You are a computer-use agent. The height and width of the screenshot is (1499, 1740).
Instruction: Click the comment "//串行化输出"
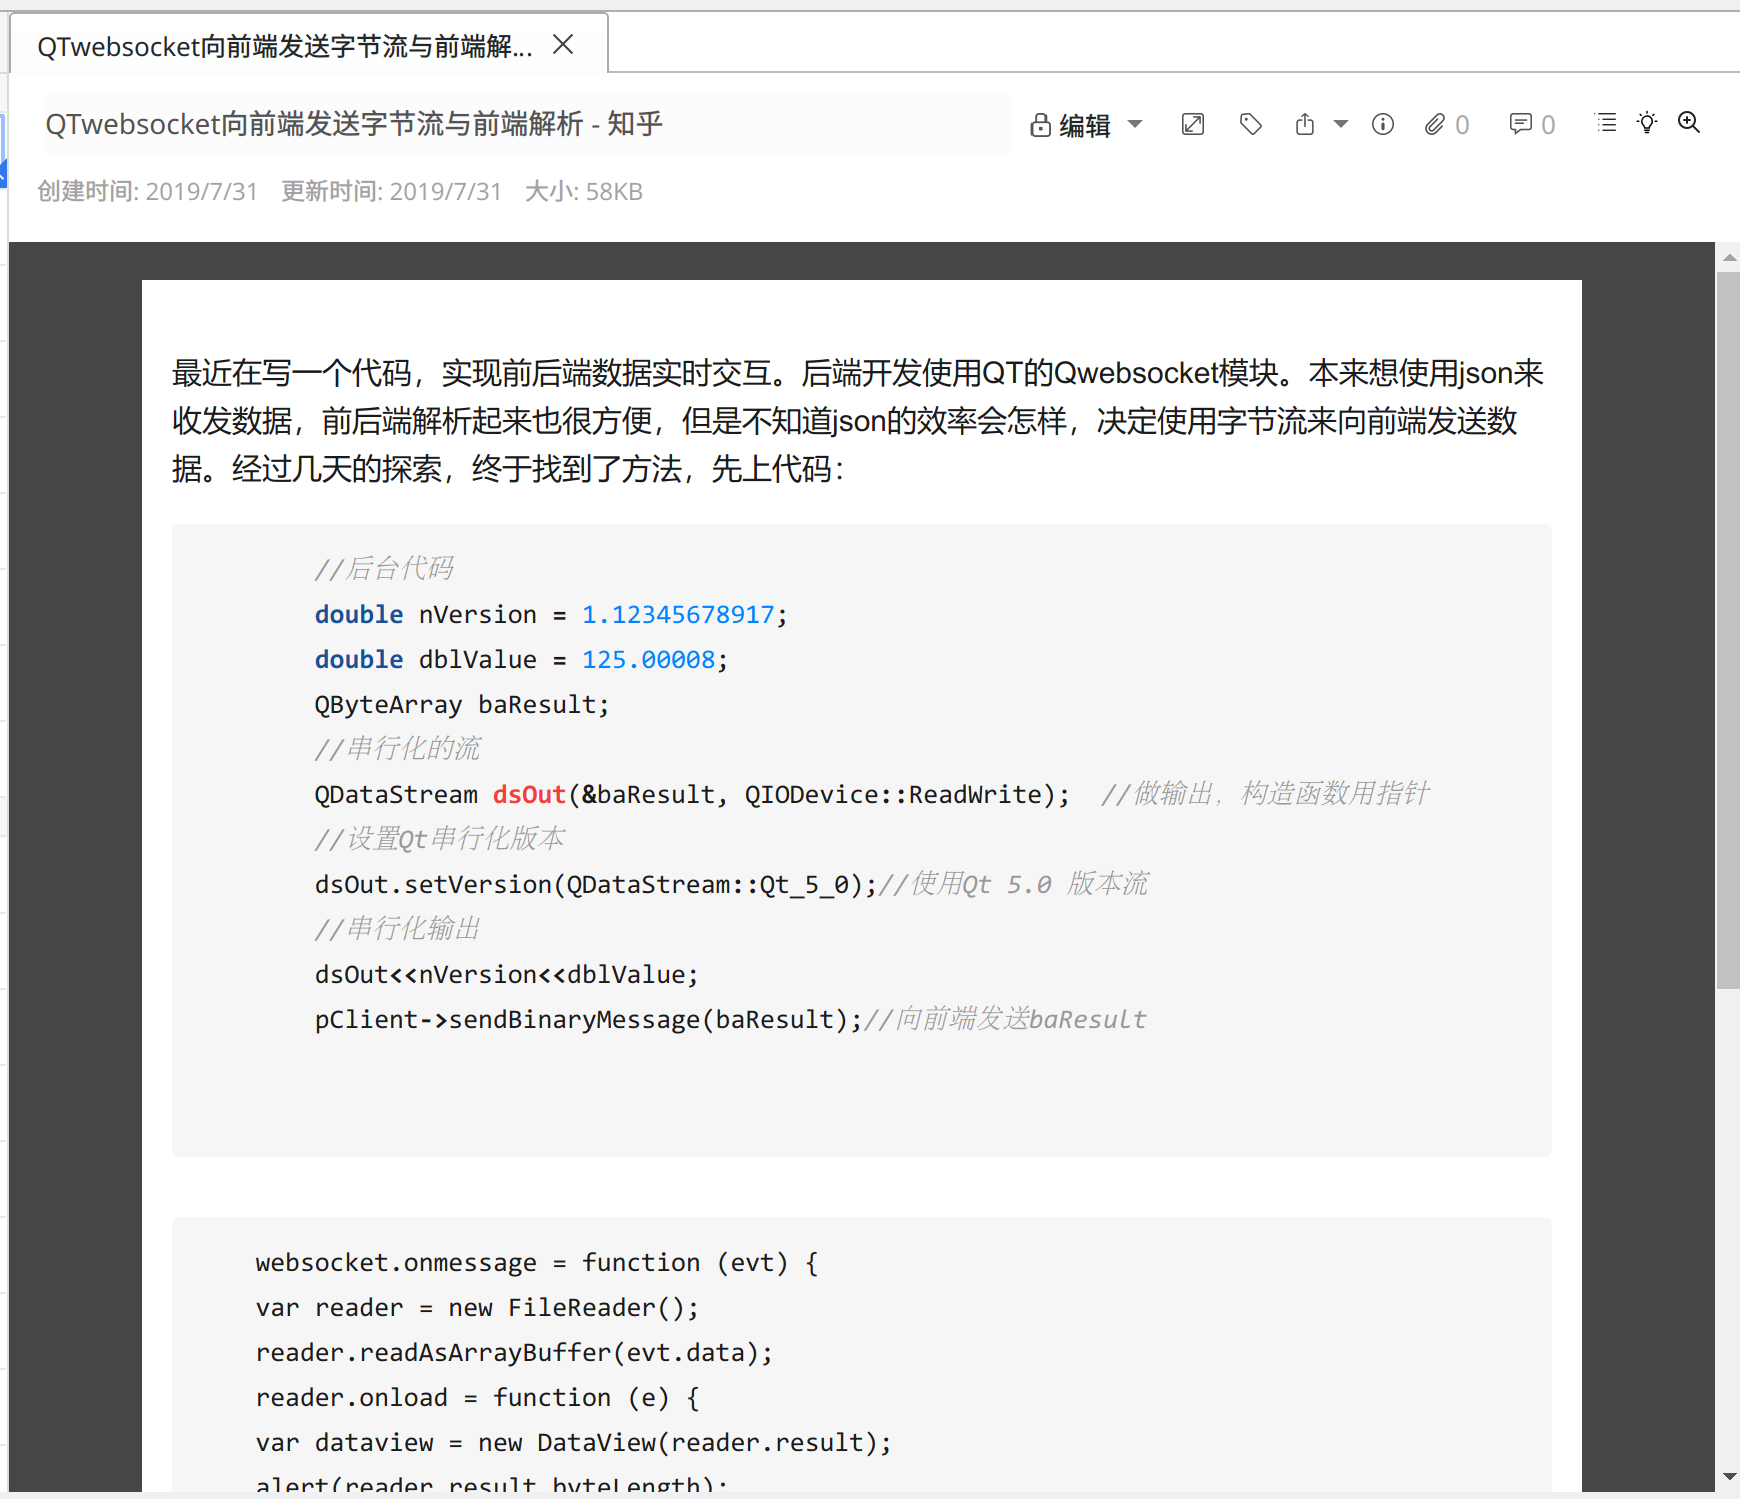click(x=397, y=929)
